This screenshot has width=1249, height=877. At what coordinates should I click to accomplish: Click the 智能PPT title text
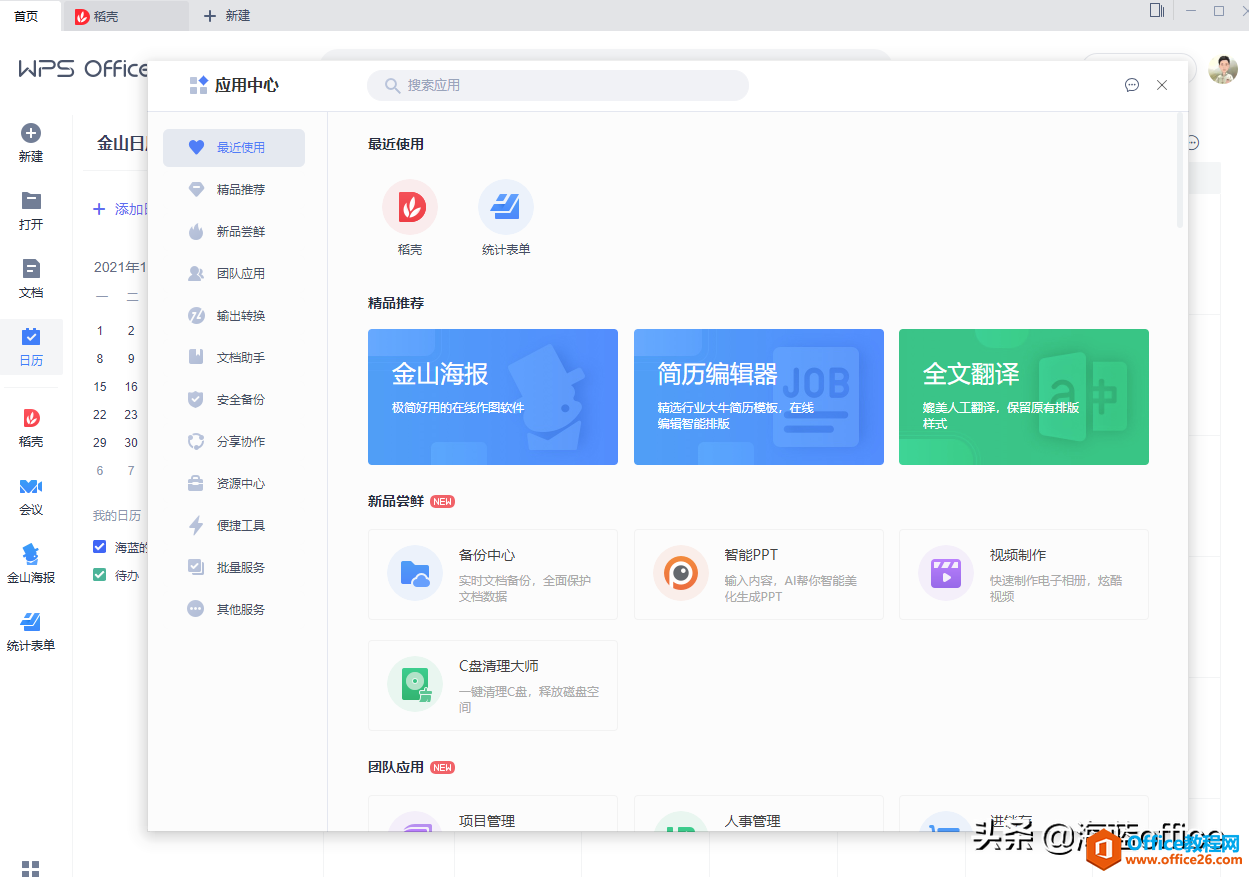pyautogui.click(x=751, y=555)
